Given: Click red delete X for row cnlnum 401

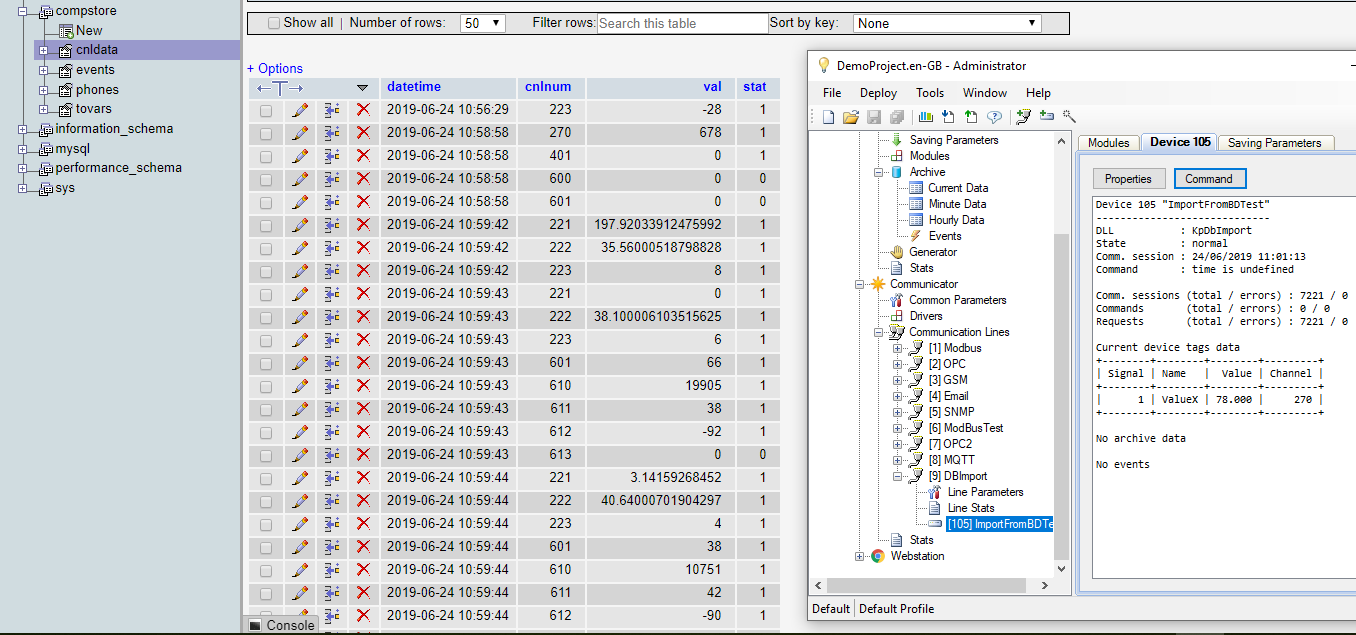Looking at the screenshot, I should 363,156.
